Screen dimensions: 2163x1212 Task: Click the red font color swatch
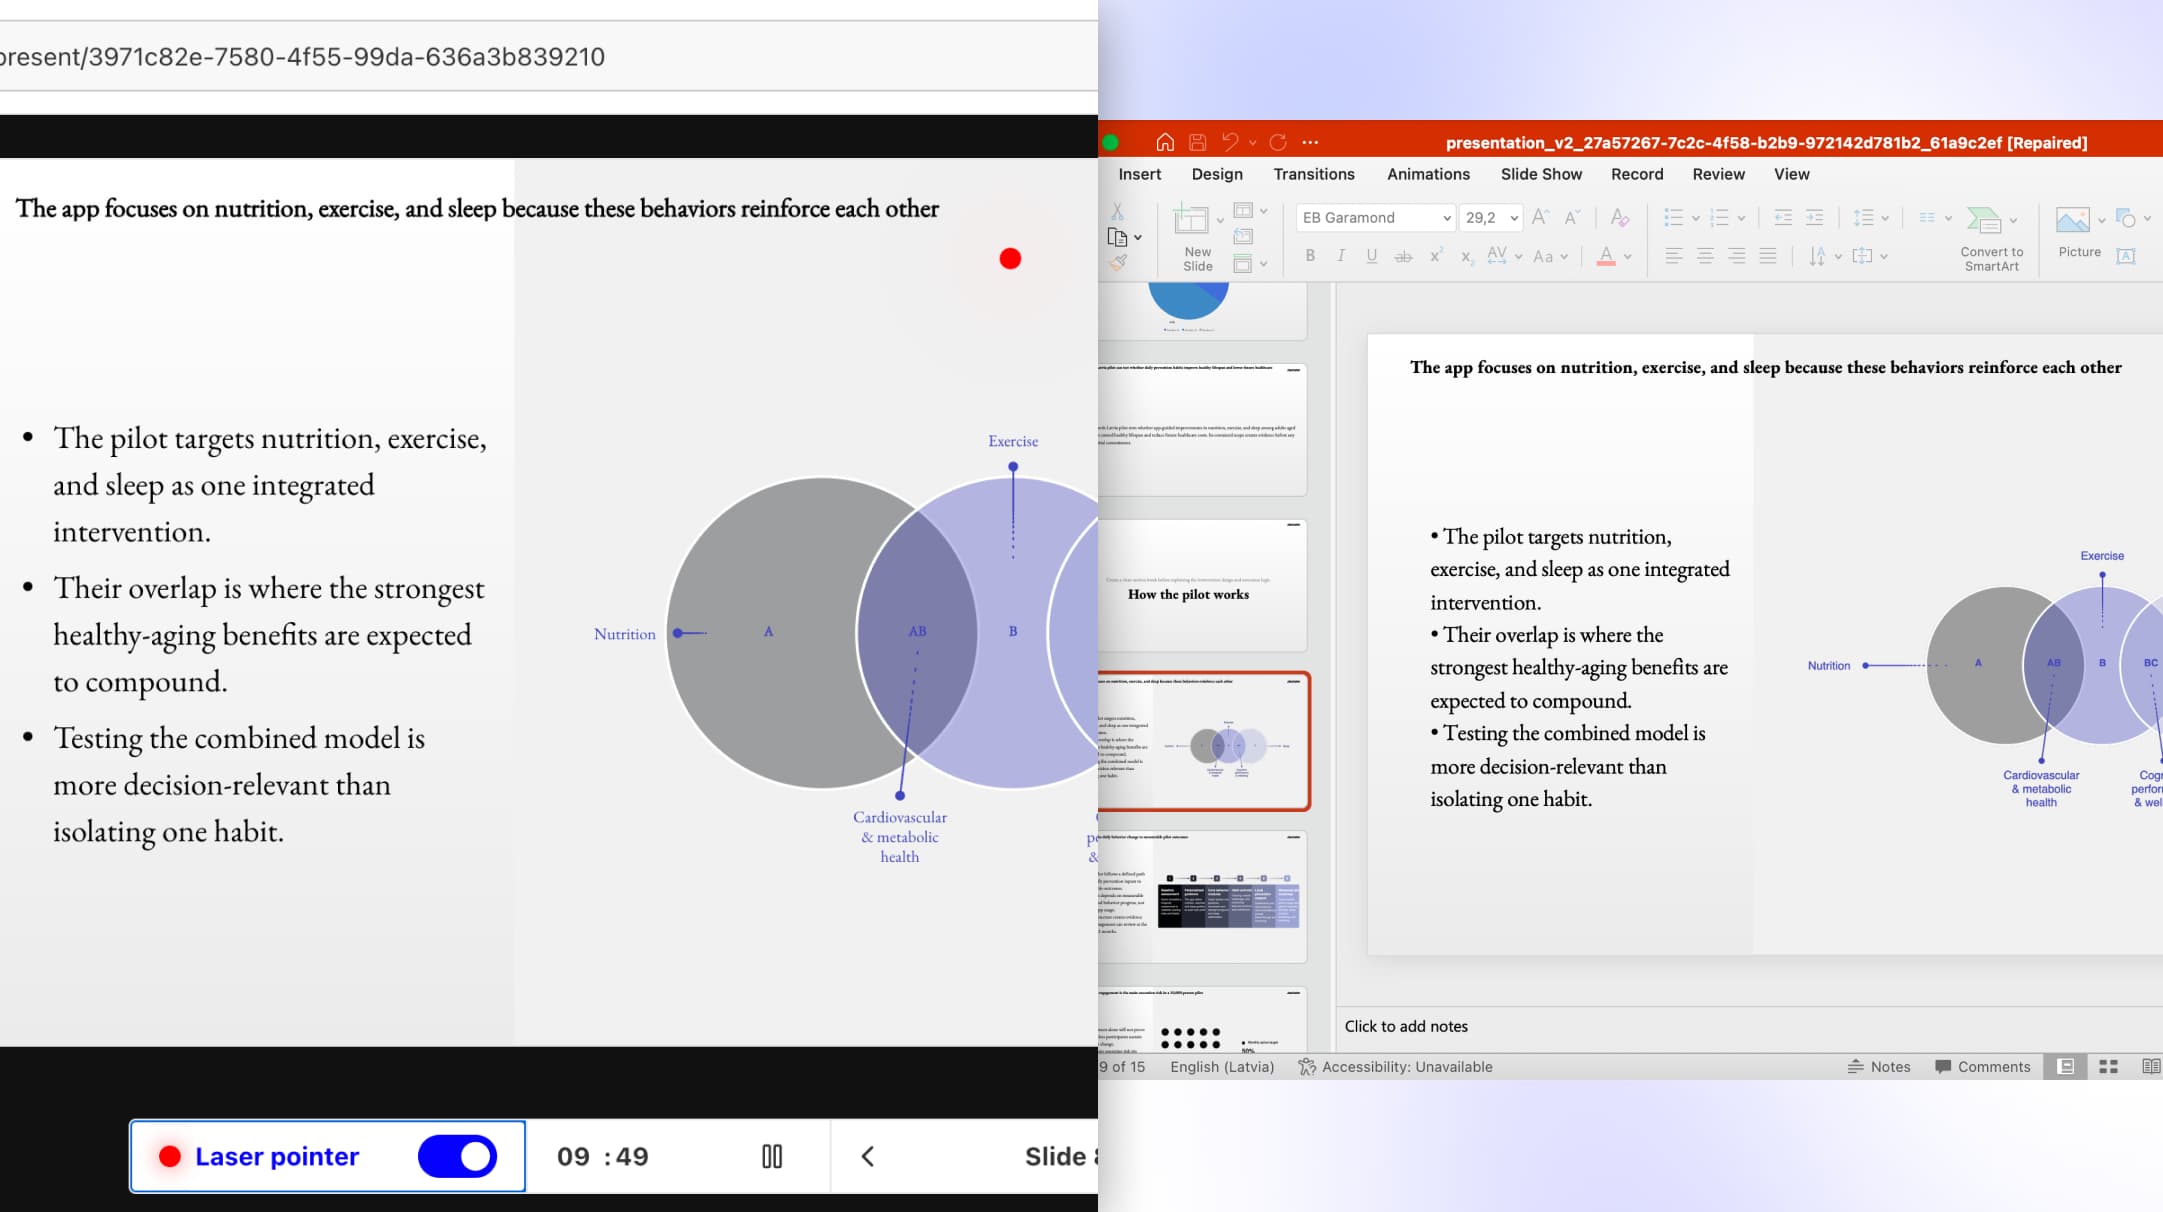(x=1606, y=257)
